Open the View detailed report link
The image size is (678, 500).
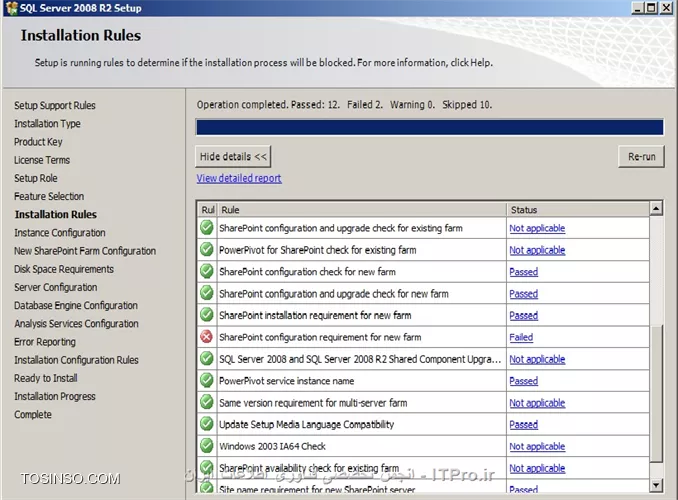(239, 179)
